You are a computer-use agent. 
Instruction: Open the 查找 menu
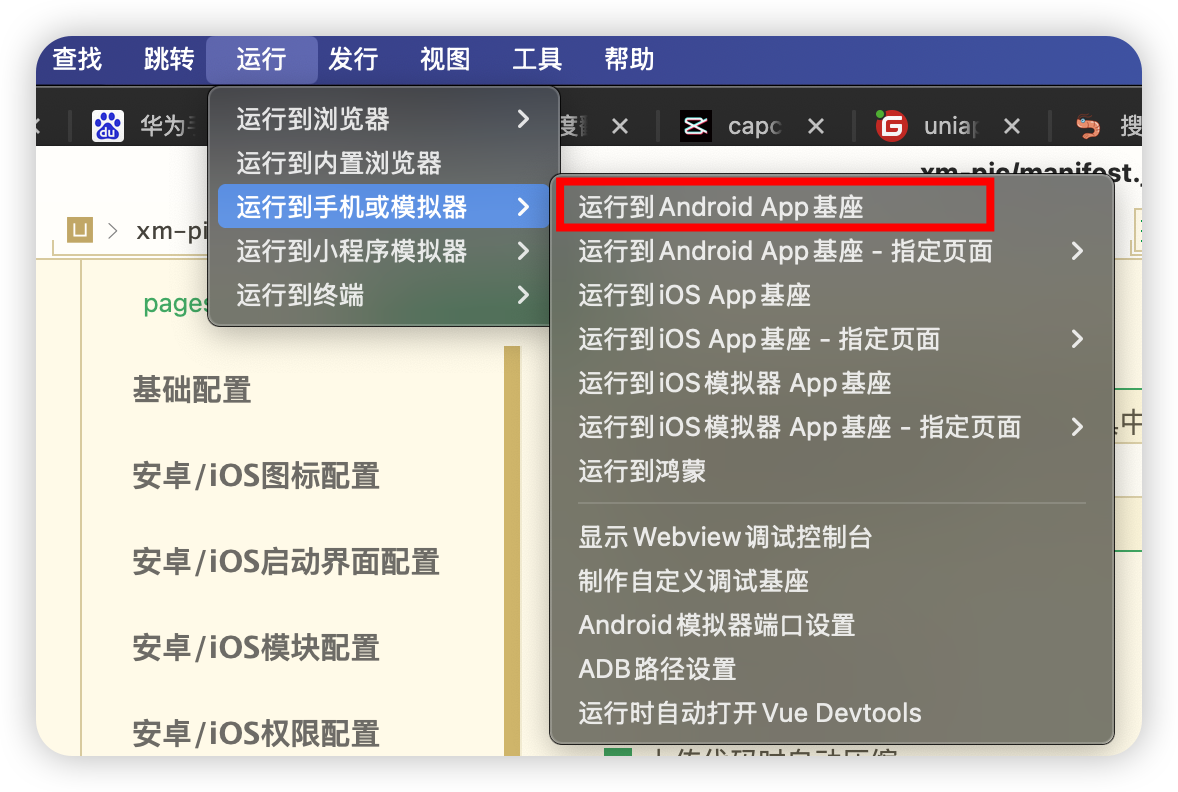(x=77, y=59)
